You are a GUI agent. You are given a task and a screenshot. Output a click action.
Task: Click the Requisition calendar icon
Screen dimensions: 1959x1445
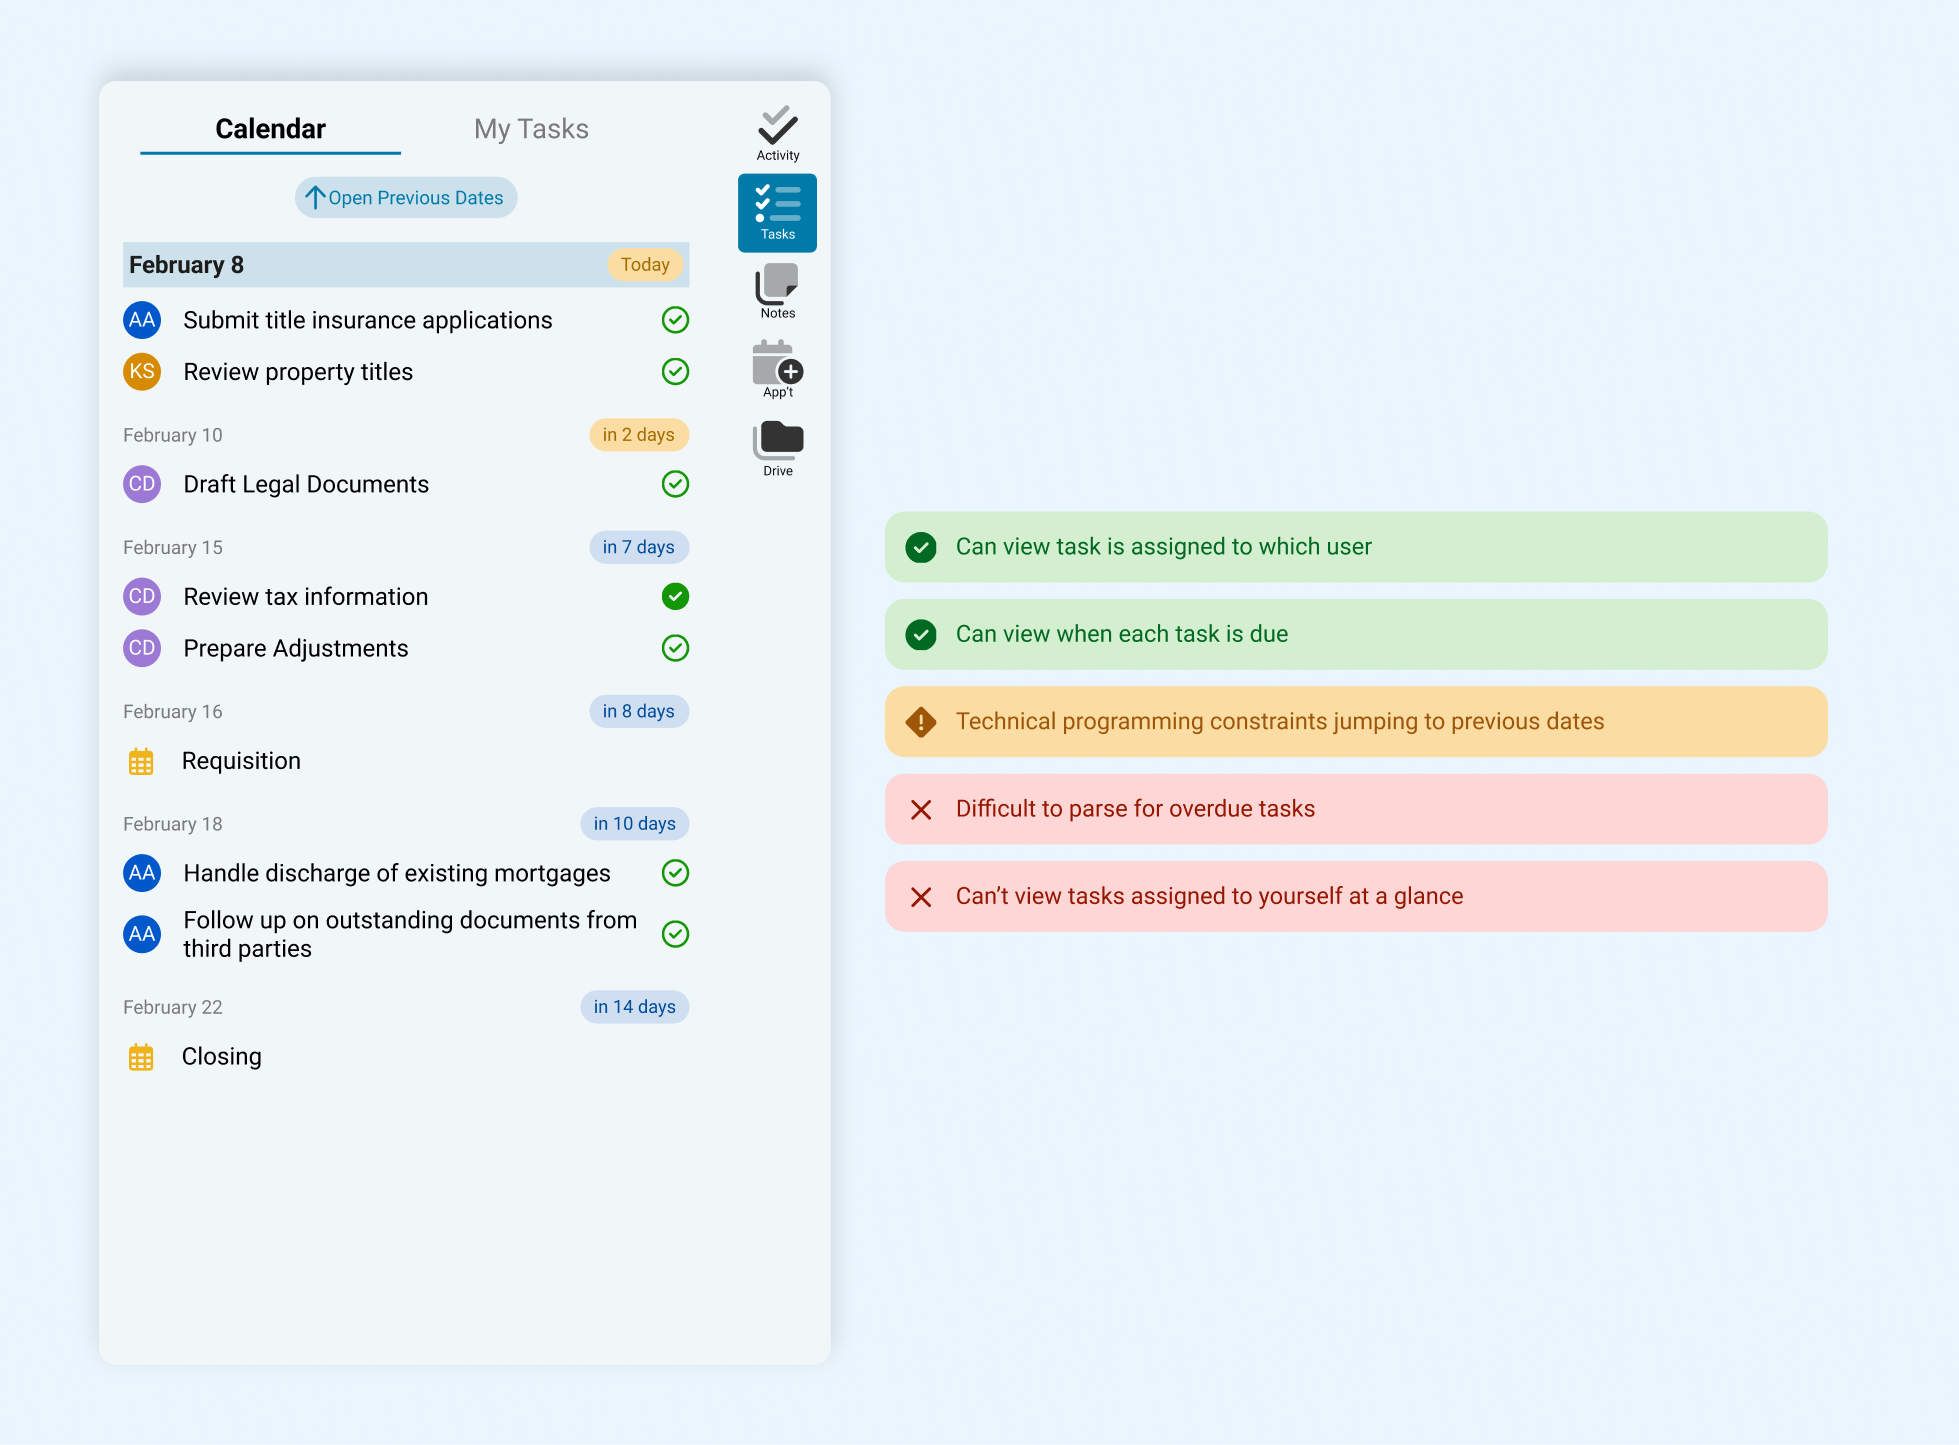click(x=141, y=762)
